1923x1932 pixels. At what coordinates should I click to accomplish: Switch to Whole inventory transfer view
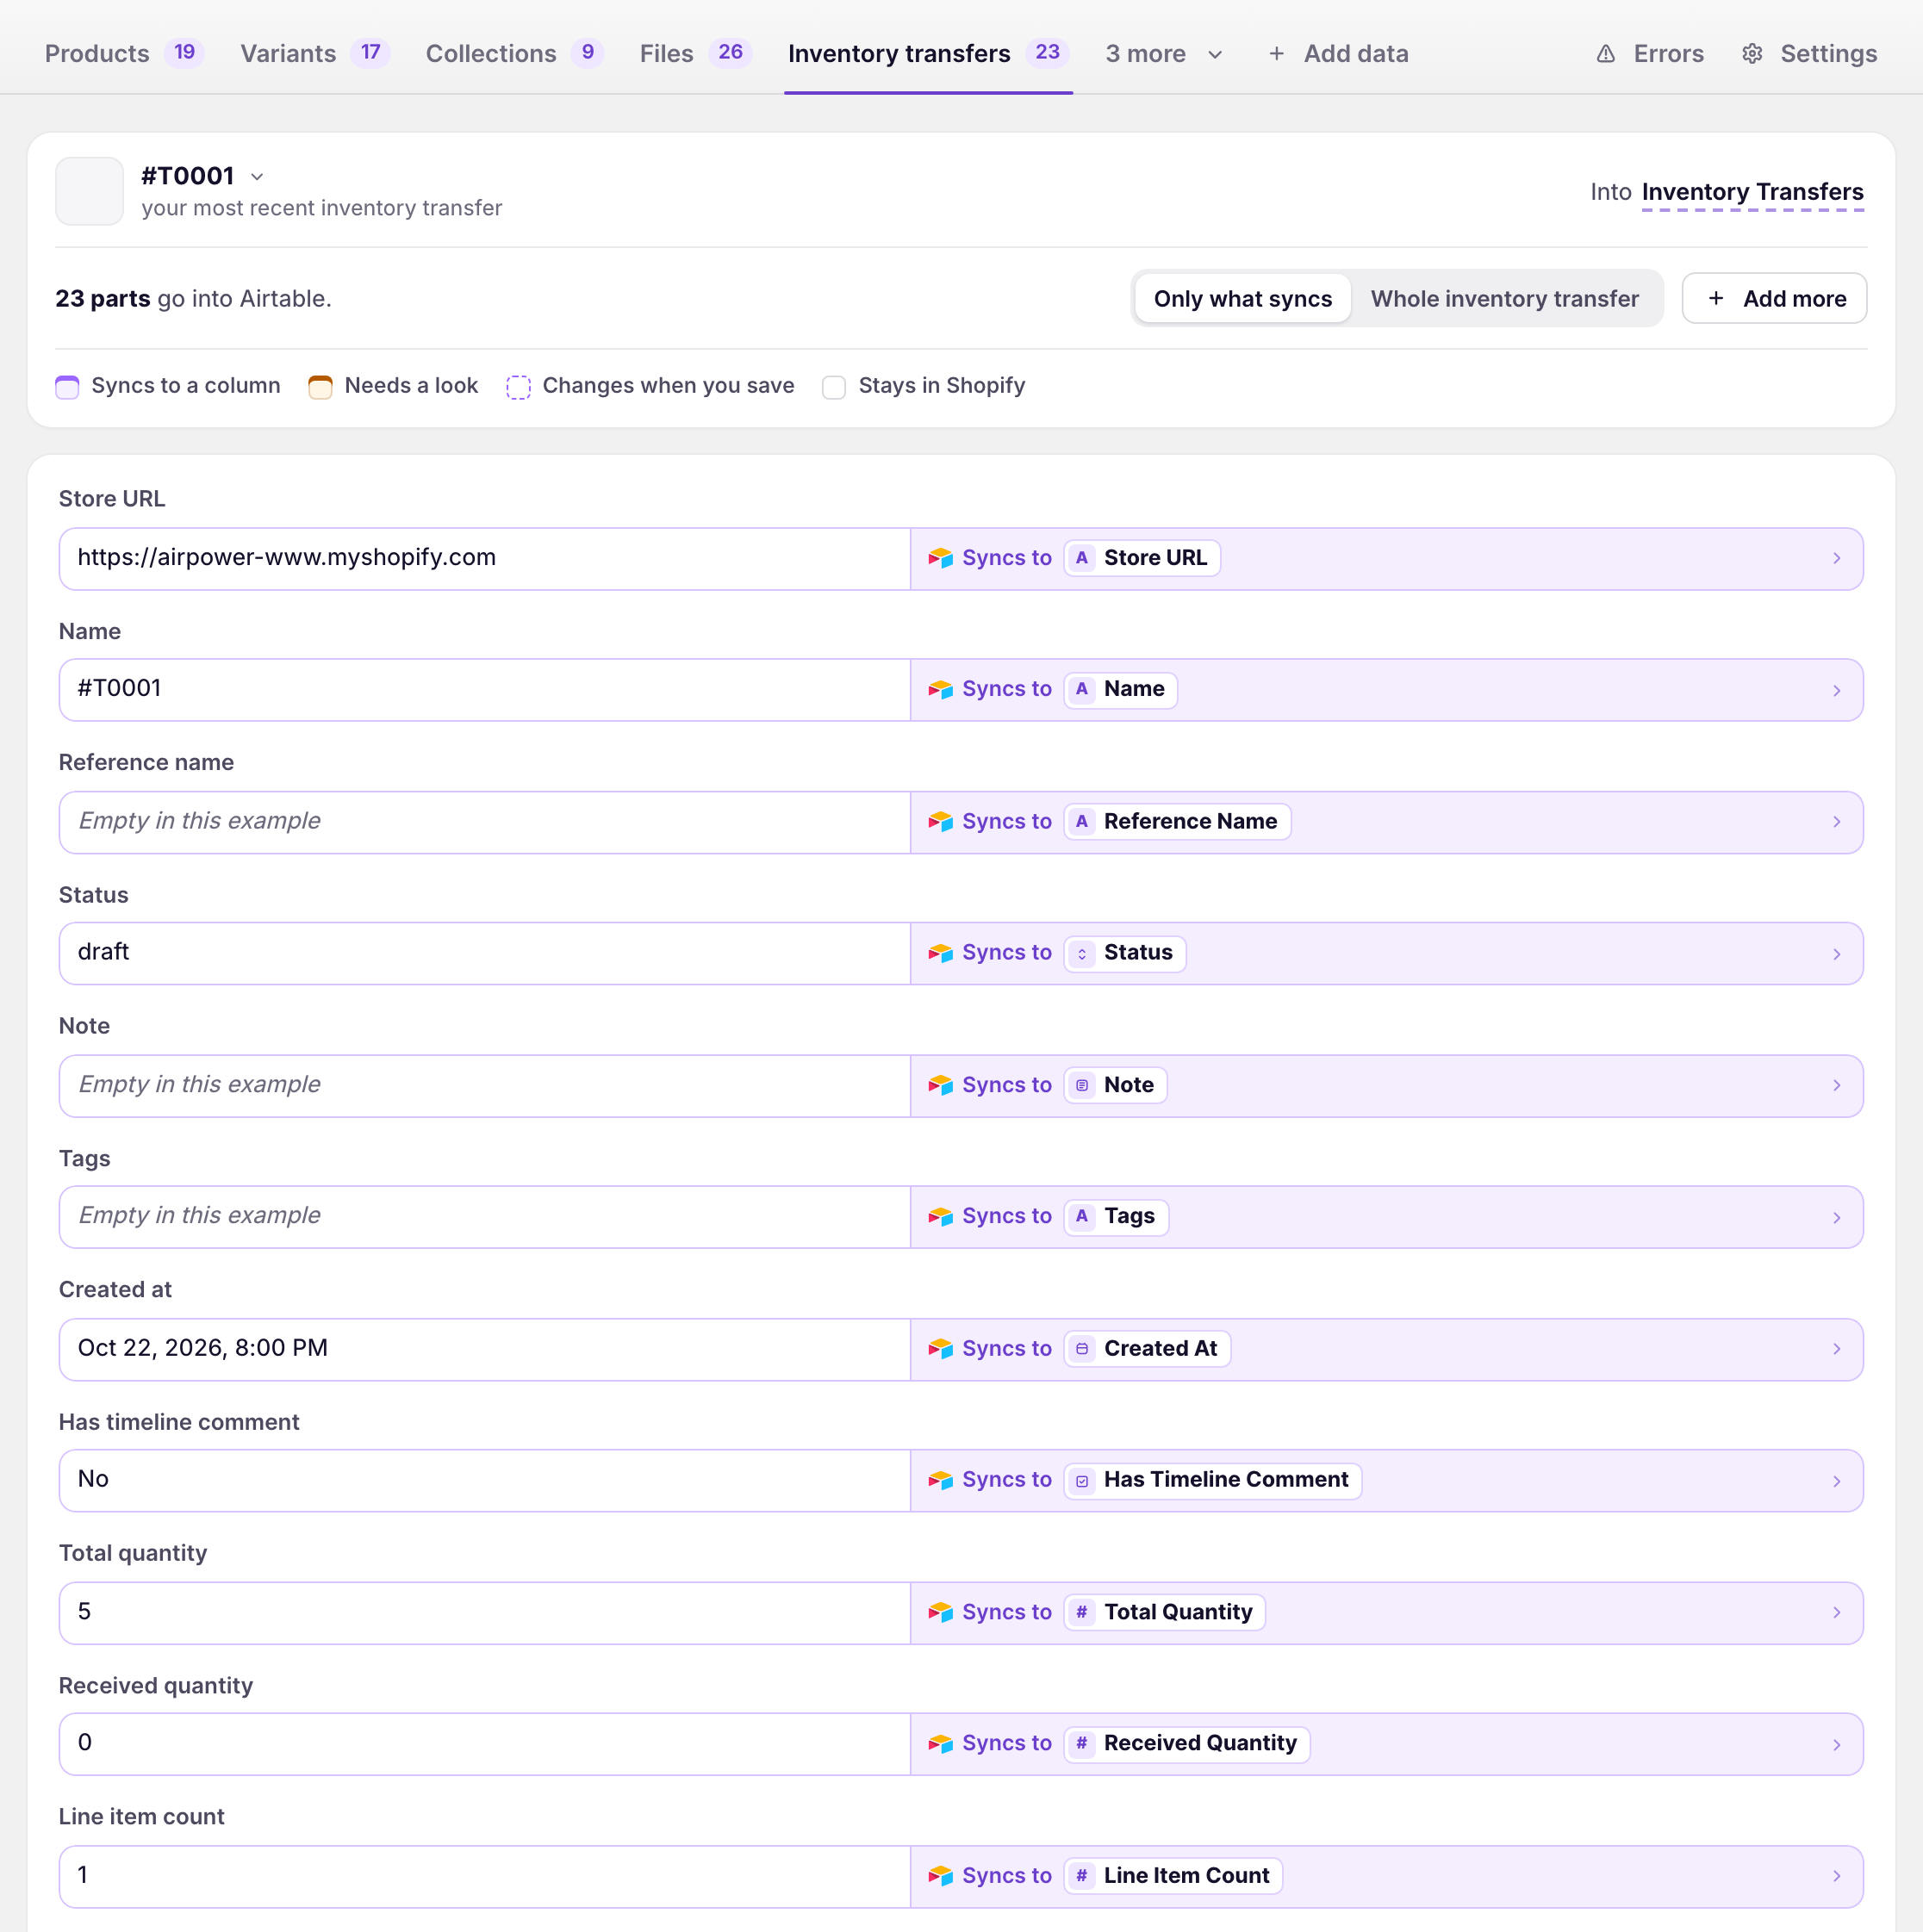click(x=1504, y=298)
